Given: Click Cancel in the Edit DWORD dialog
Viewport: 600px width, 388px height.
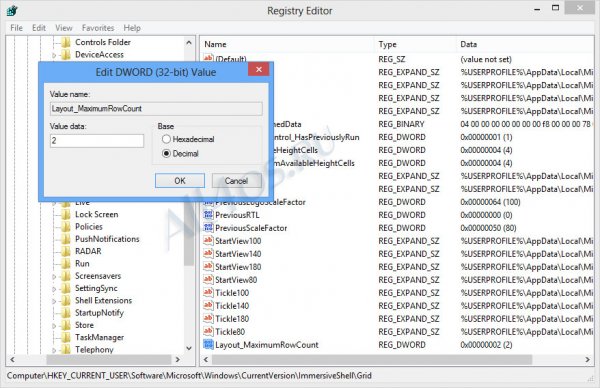Looking at the screenshot, I should (x=236, y=181).
